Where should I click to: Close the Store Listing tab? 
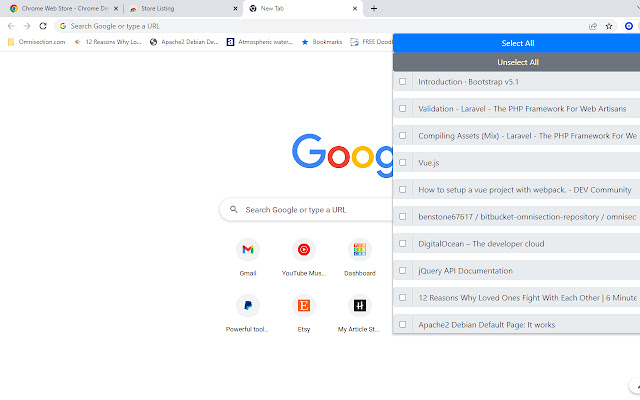click(236, 8)
